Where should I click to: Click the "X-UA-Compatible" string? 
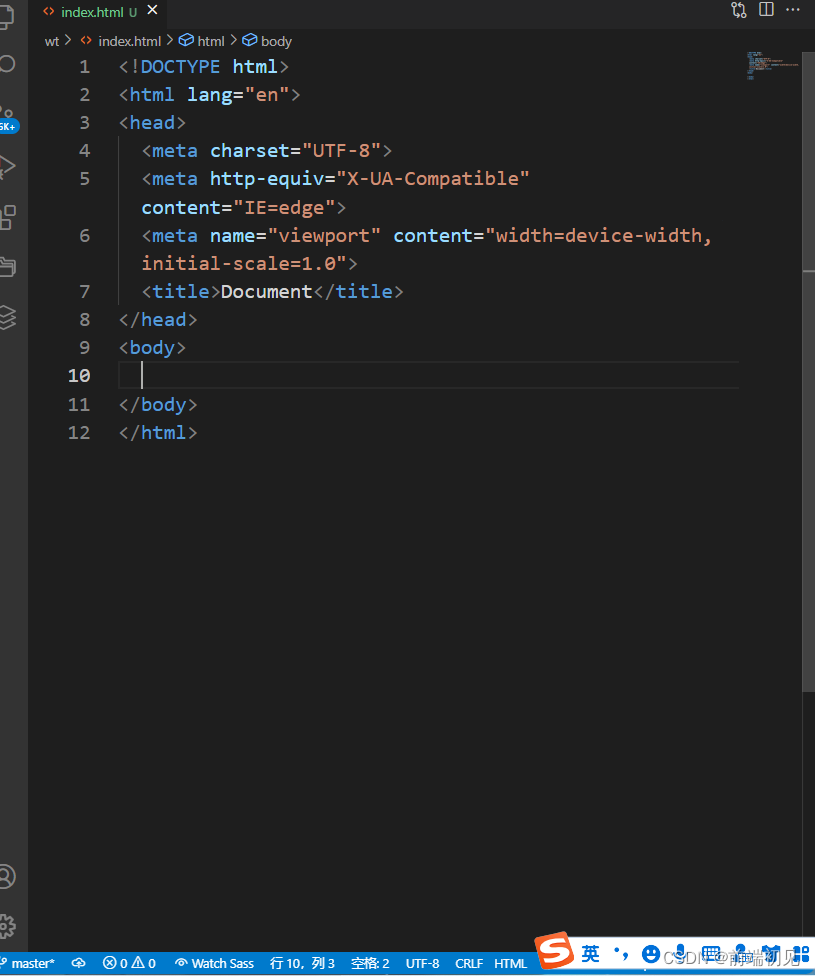(x=432, y=179)
